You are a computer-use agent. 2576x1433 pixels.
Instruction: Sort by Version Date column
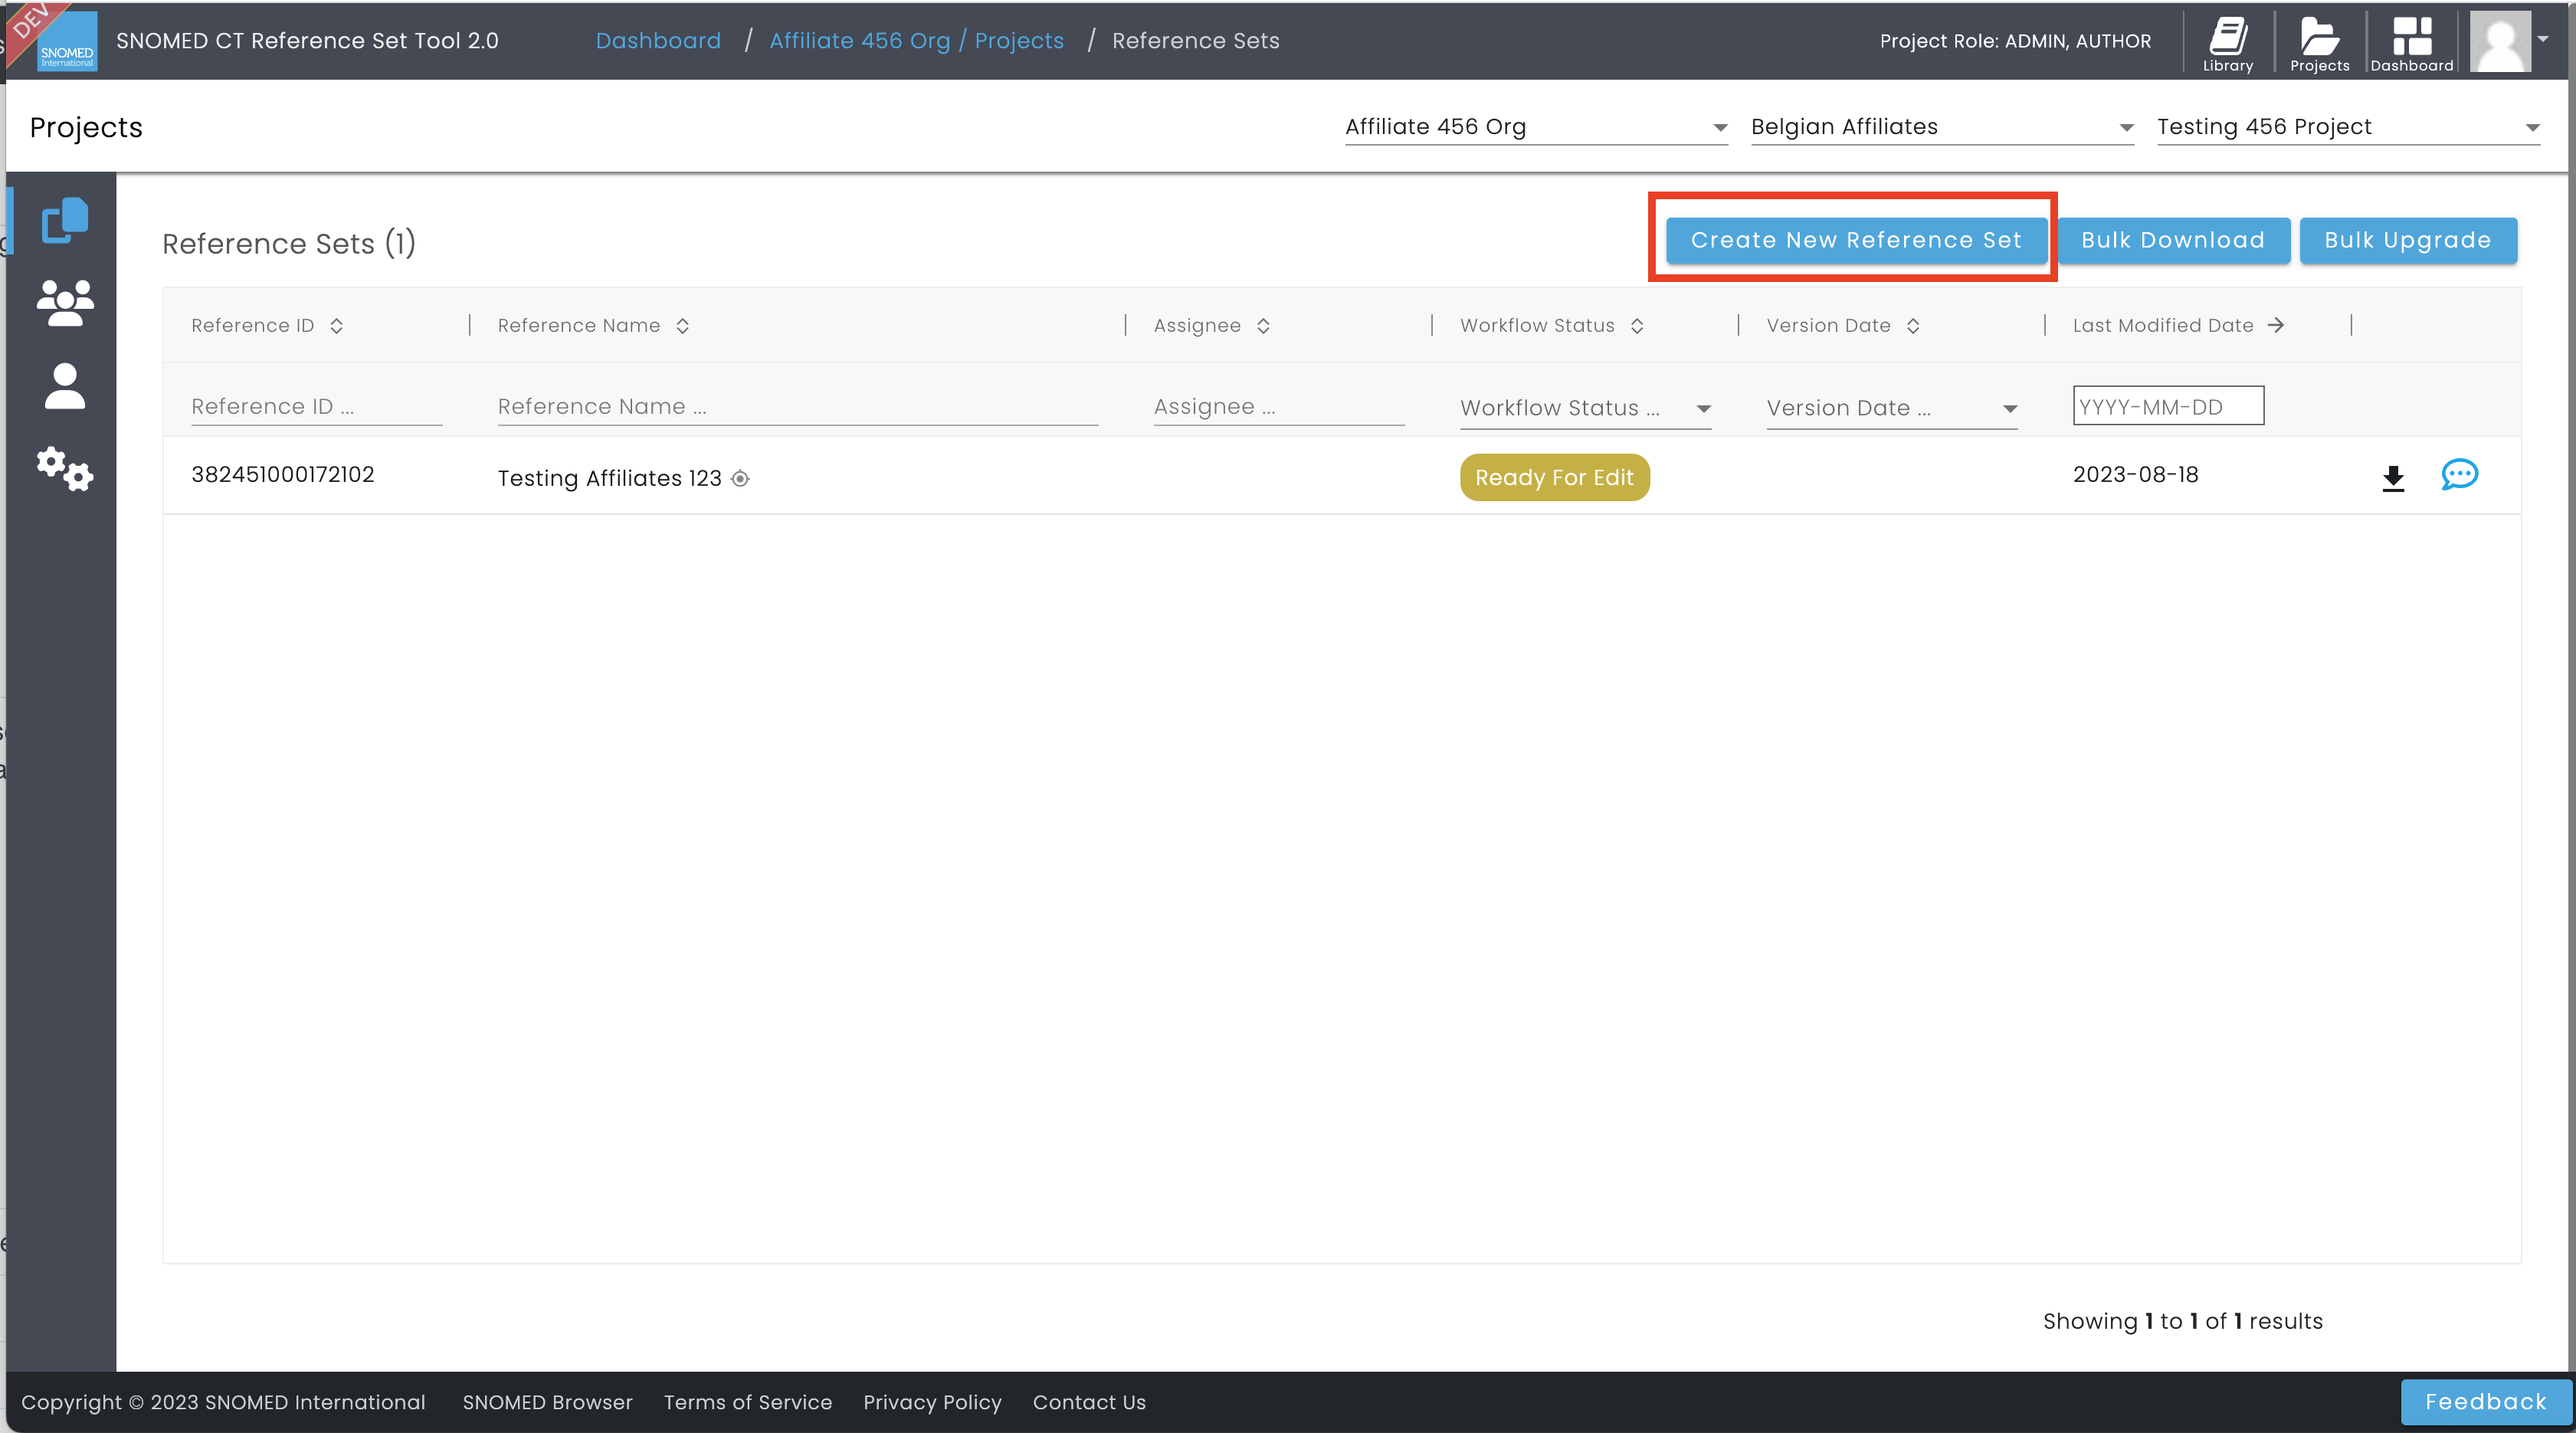click(1912, 326)
